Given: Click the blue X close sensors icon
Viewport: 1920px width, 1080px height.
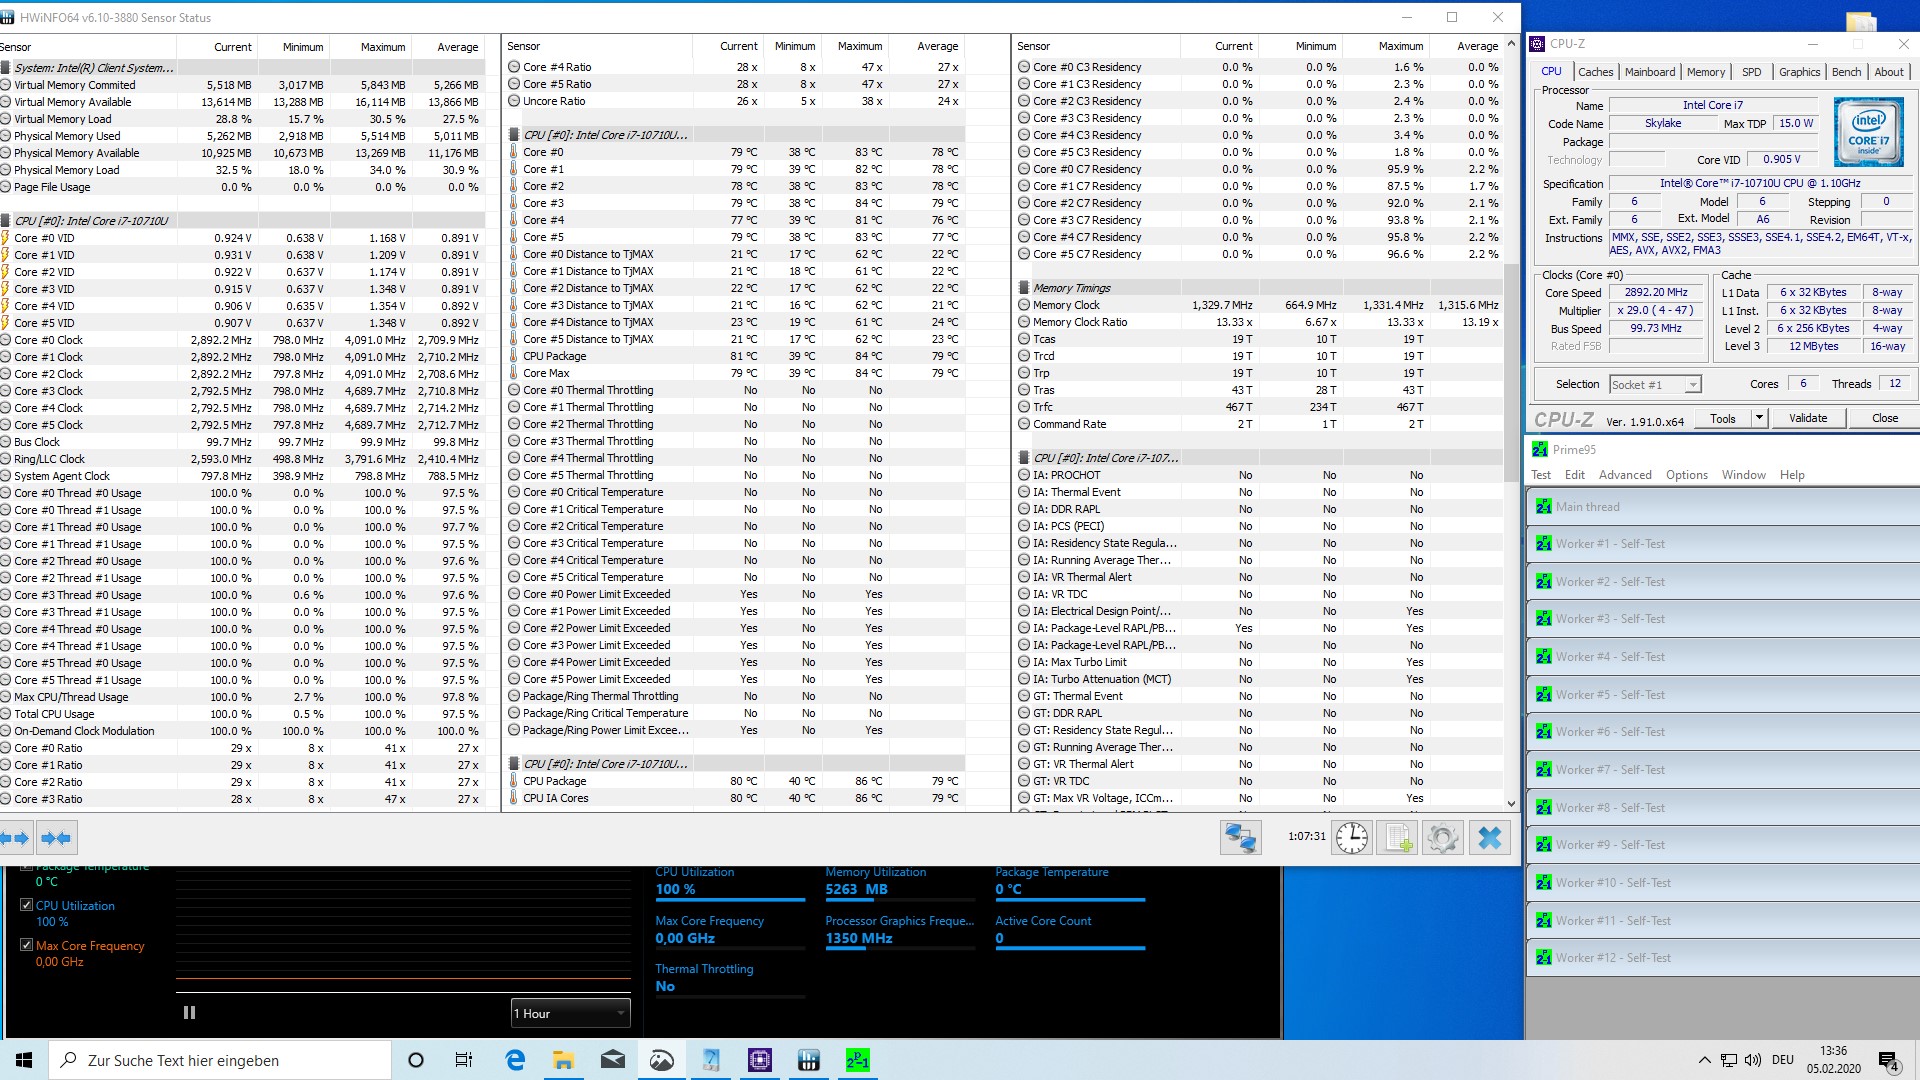Looking at the screenshot, I should (1489, 838).
